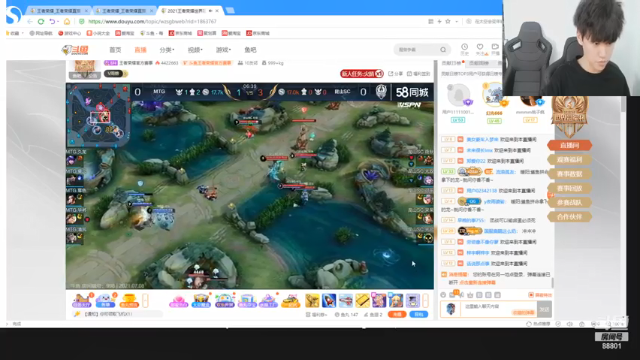Click the purple undo-close-tab icon
Viewport: 640px width, 360px height.
[51, 21]
